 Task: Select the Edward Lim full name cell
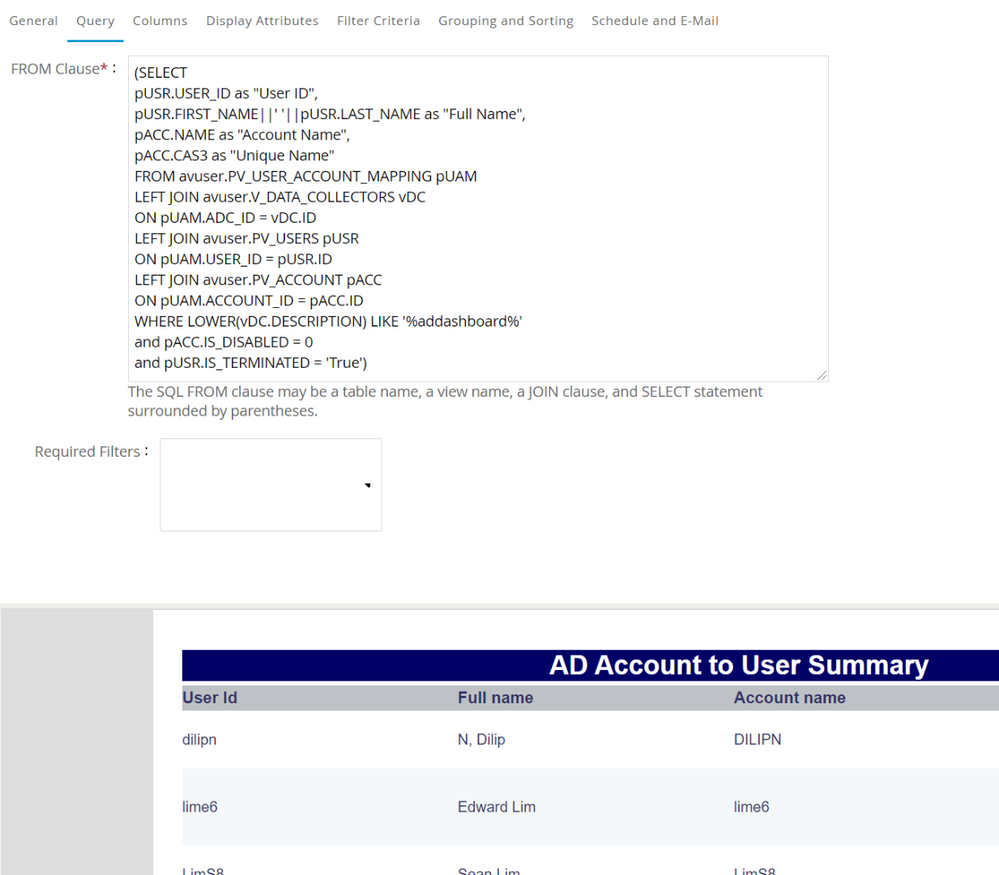496,807
